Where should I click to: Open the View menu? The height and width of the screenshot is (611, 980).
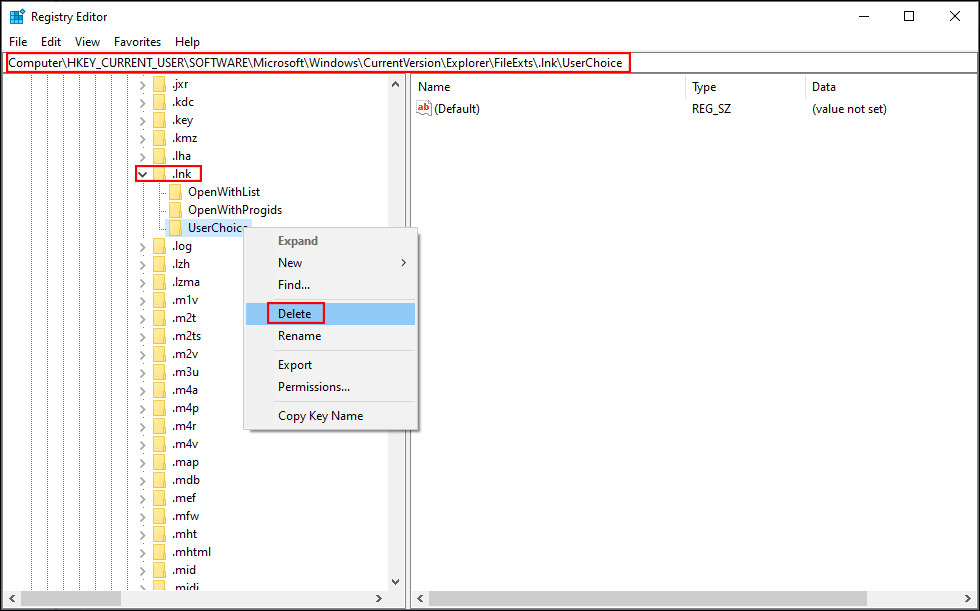87,42
